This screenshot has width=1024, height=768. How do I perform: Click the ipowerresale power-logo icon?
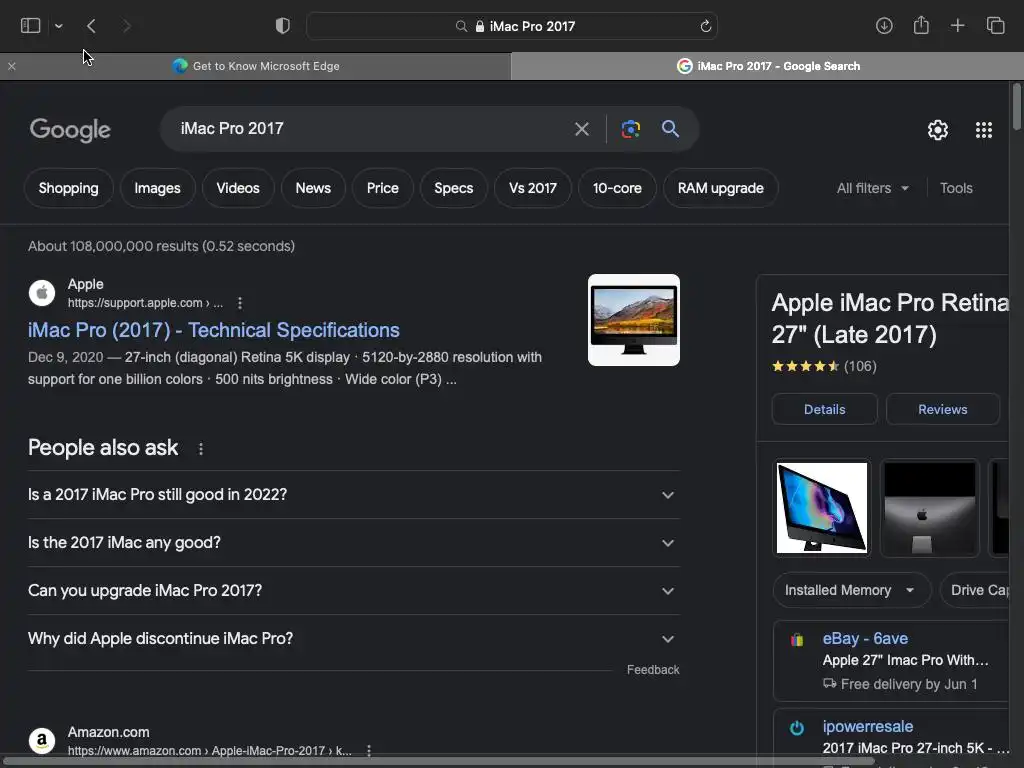coord(797,728)
